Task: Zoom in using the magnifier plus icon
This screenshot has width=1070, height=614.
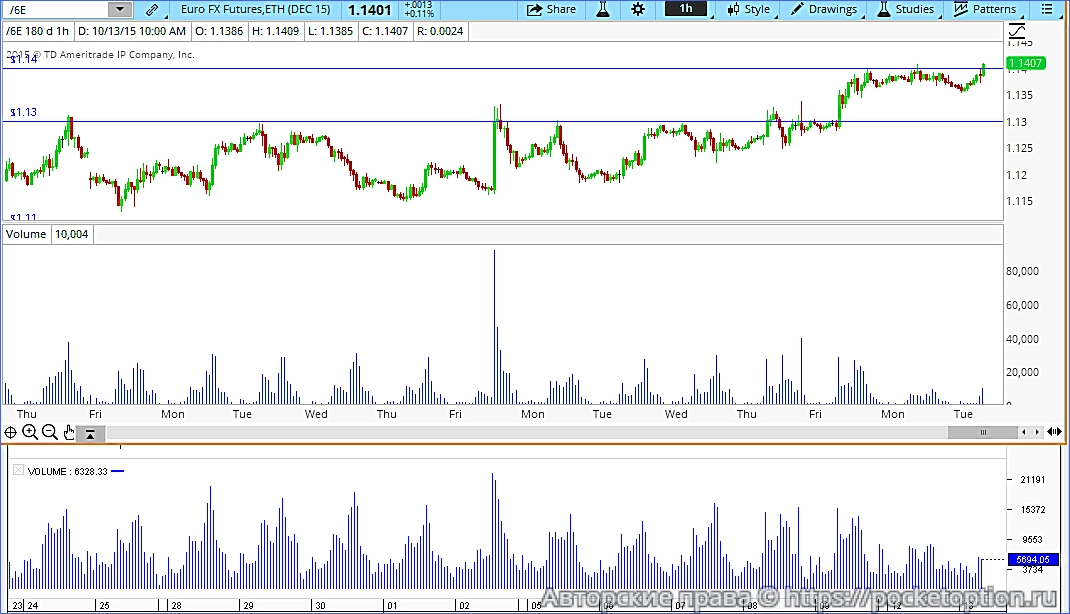Action: tap(29, 432)
